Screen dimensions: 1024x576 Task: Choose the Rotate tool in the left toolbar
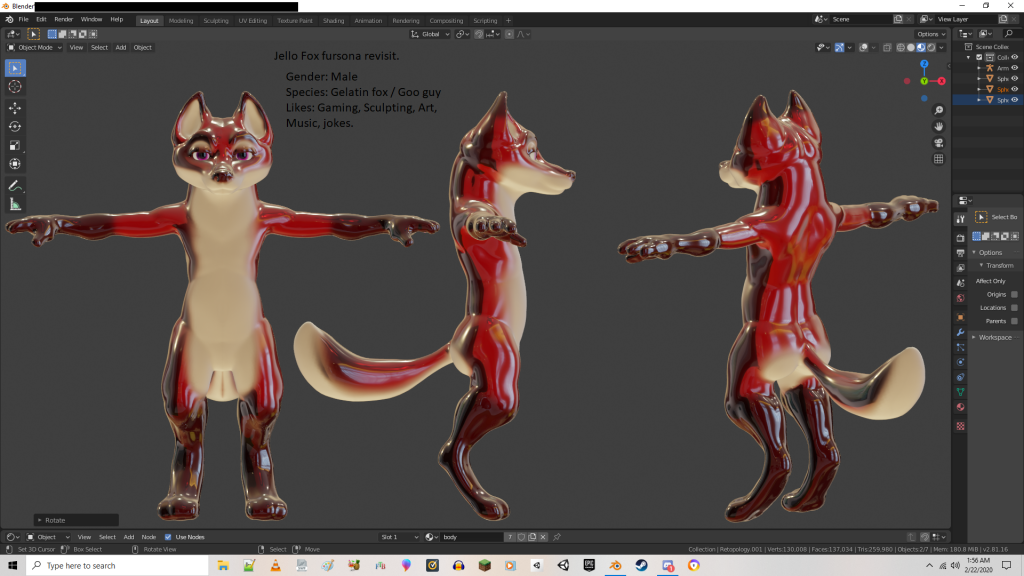pyautogui.click(x=15, y=126)
